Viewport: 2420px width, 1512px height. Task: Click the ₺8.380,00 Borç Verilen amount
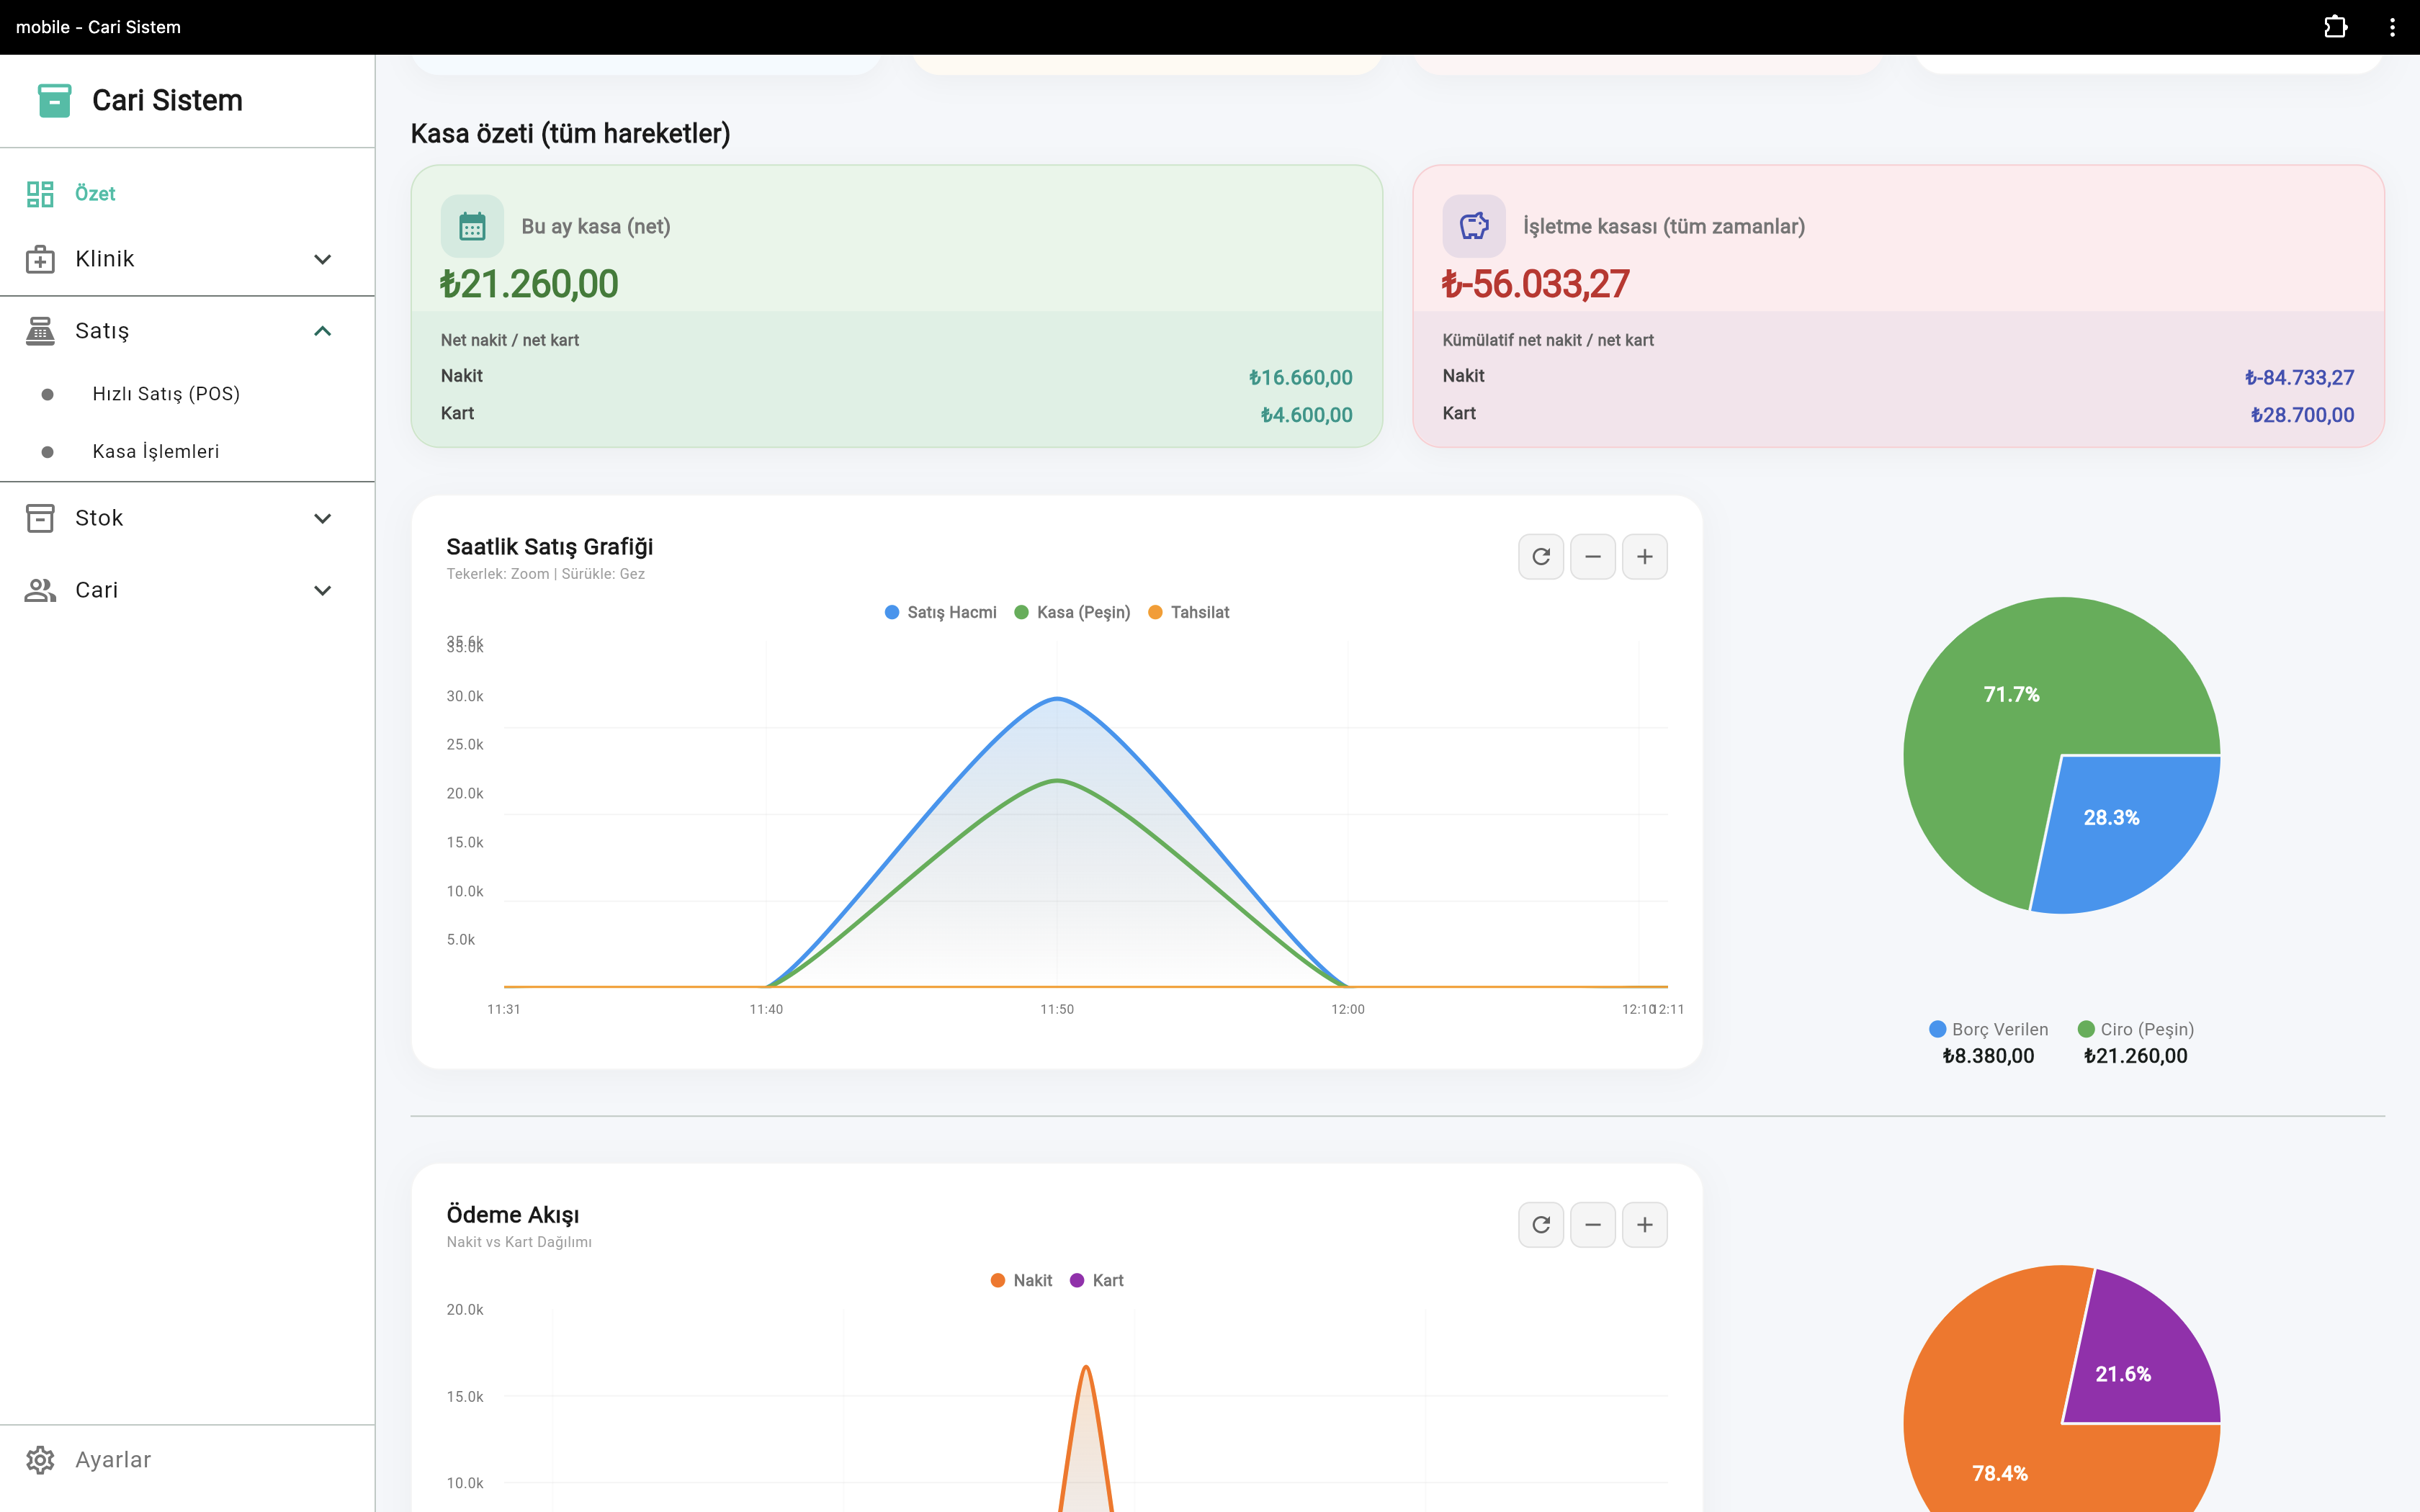pos(1988,1056)
